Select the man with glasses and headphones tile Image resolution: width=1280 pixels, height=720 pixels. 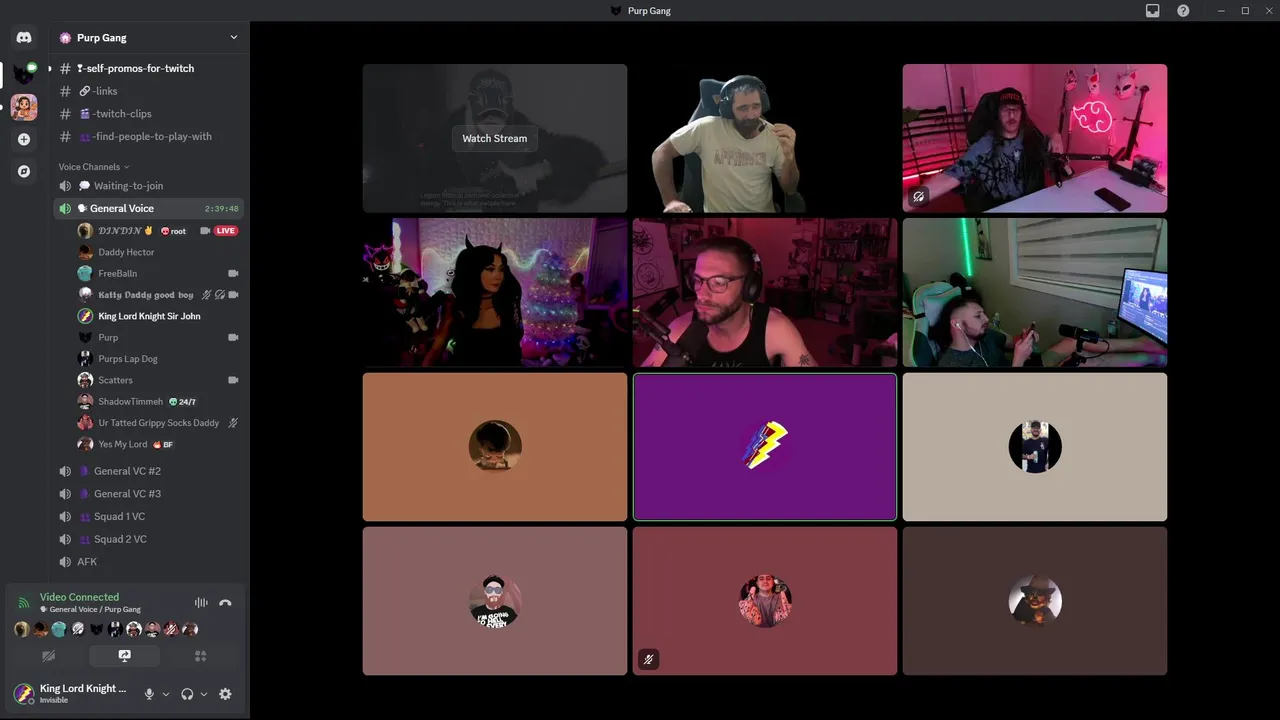765,292
